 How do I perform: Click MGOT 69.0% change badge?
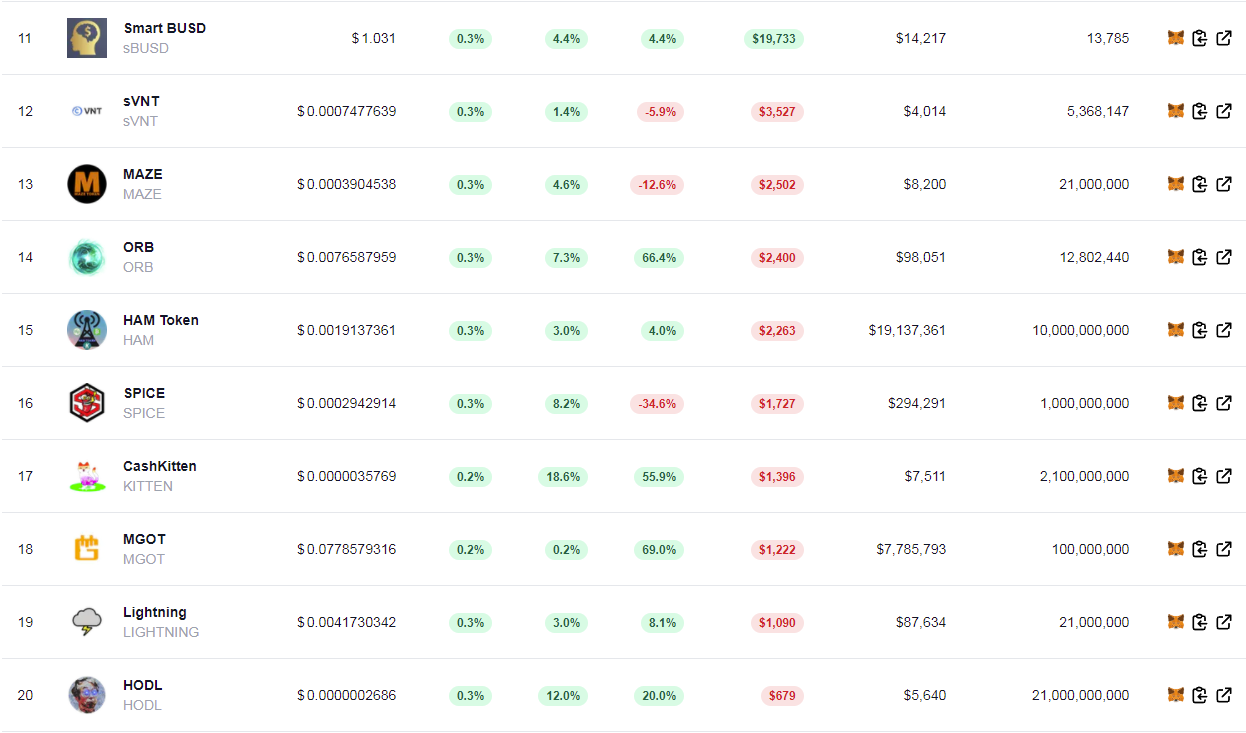pyautogui.click(x=659, y=549)
